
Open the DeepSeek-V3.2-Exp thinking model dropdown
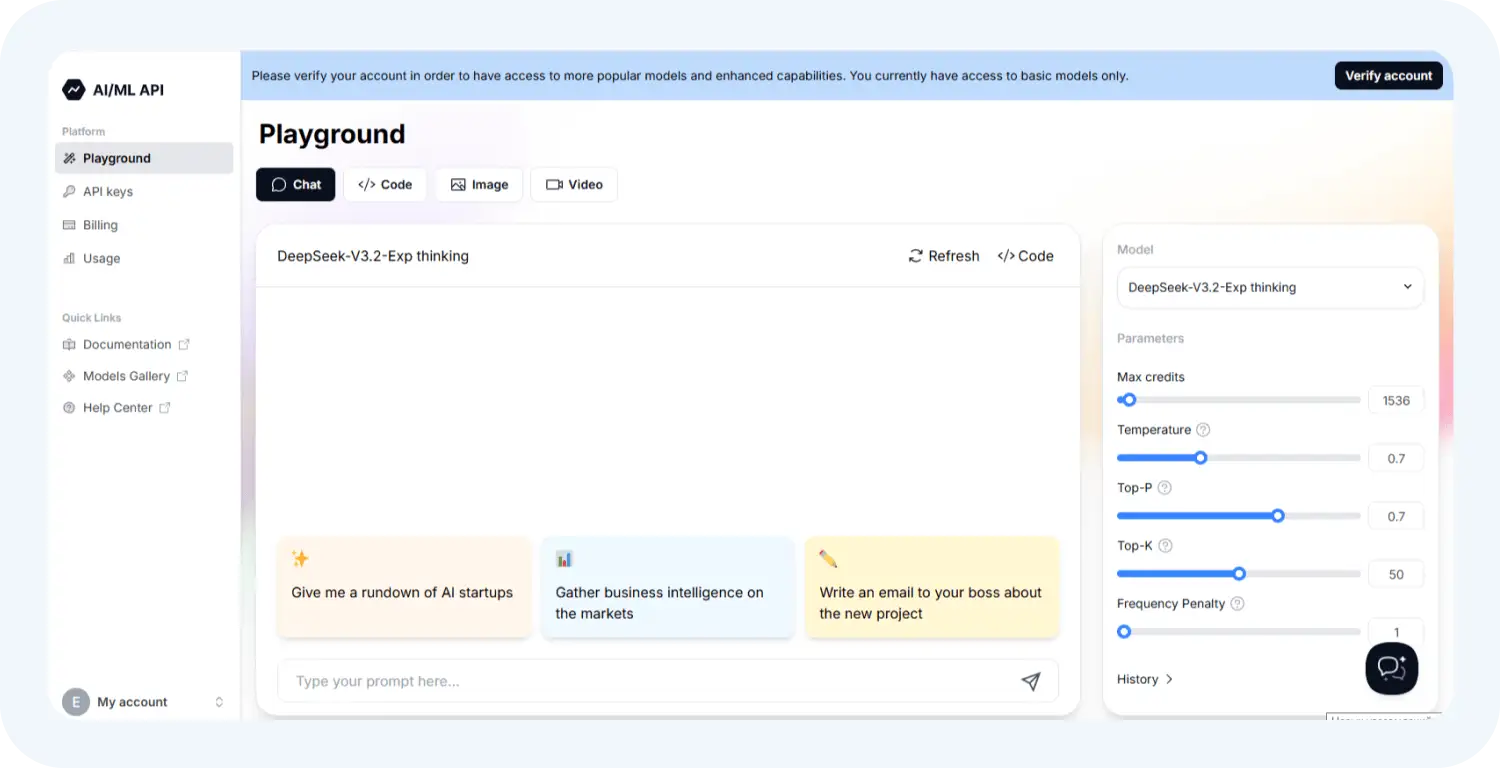click(1269, 287)
